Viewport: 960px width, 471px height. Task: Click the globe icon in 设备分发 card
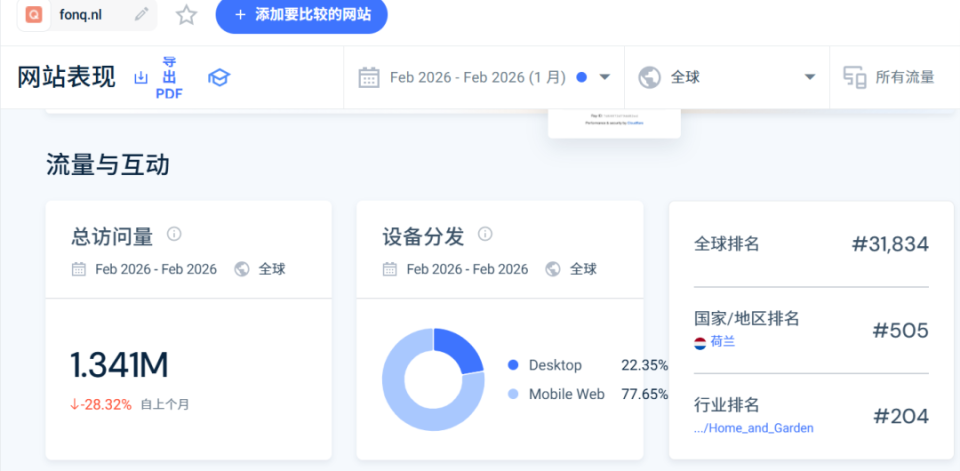click(x=553, y=269)
